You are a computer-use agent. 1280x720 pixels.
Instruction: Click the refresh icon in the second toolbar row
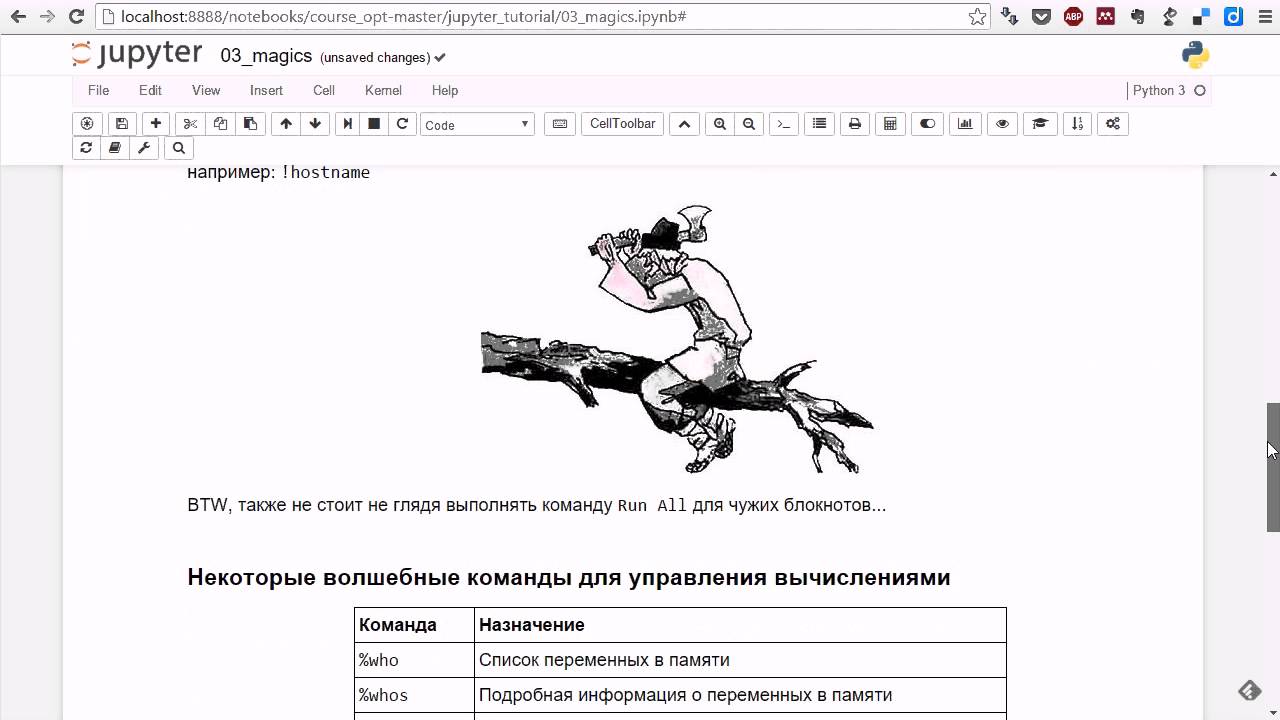pyautogui.click(x=86, y=148)
